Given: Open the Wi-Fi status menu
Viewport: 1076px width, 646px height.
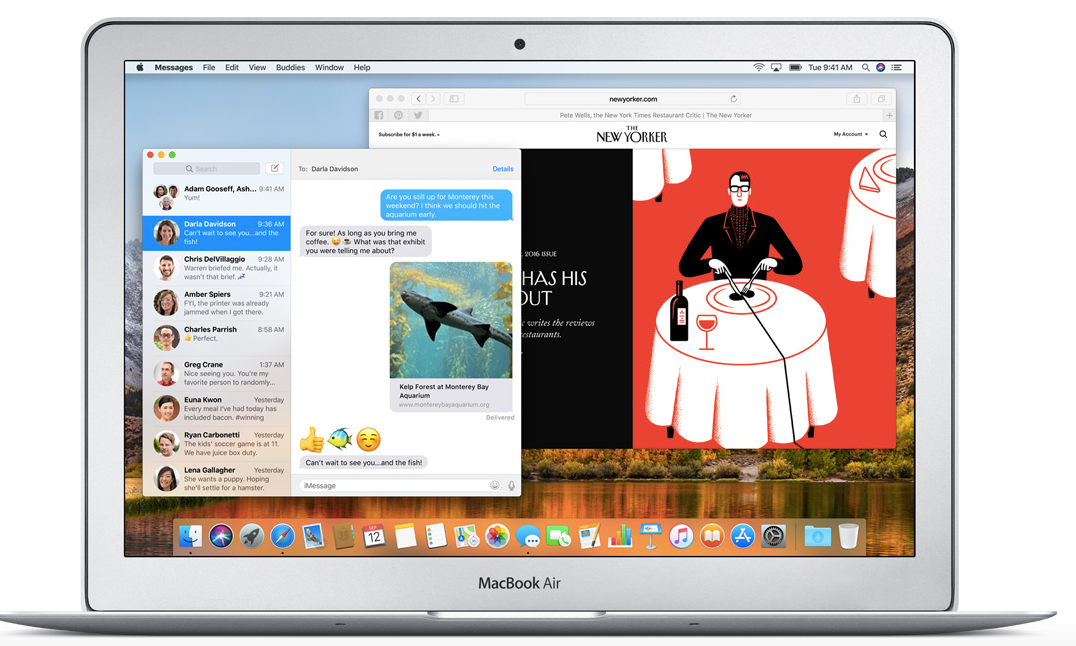Looking at the screenshot, I should click(759, 68).
